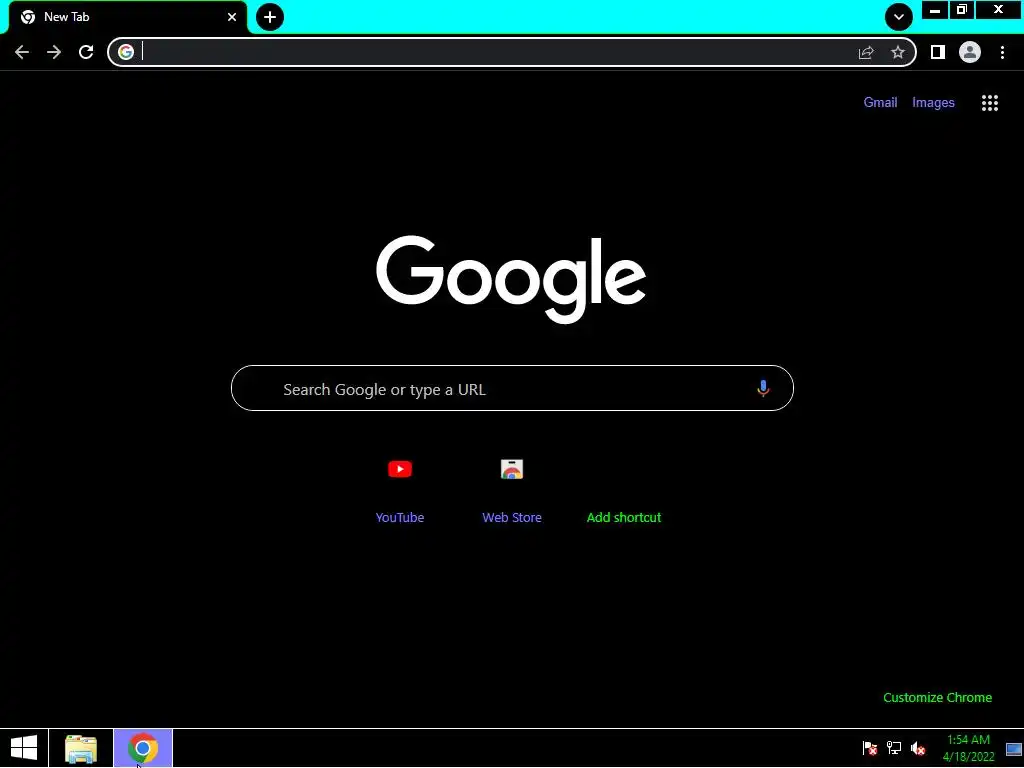Open the Images link

pyautogui.click(x=933, y=103)
